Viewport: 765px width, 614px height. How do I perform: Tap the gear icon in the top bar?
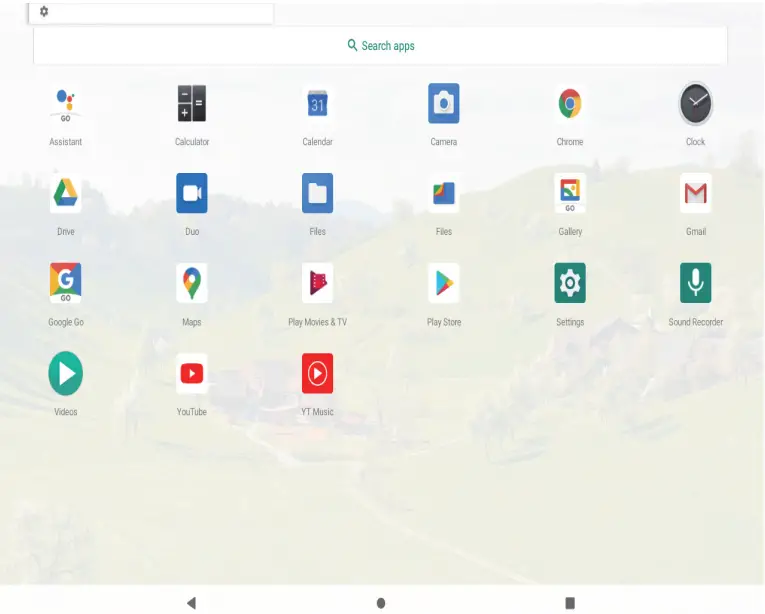point(44,11)
